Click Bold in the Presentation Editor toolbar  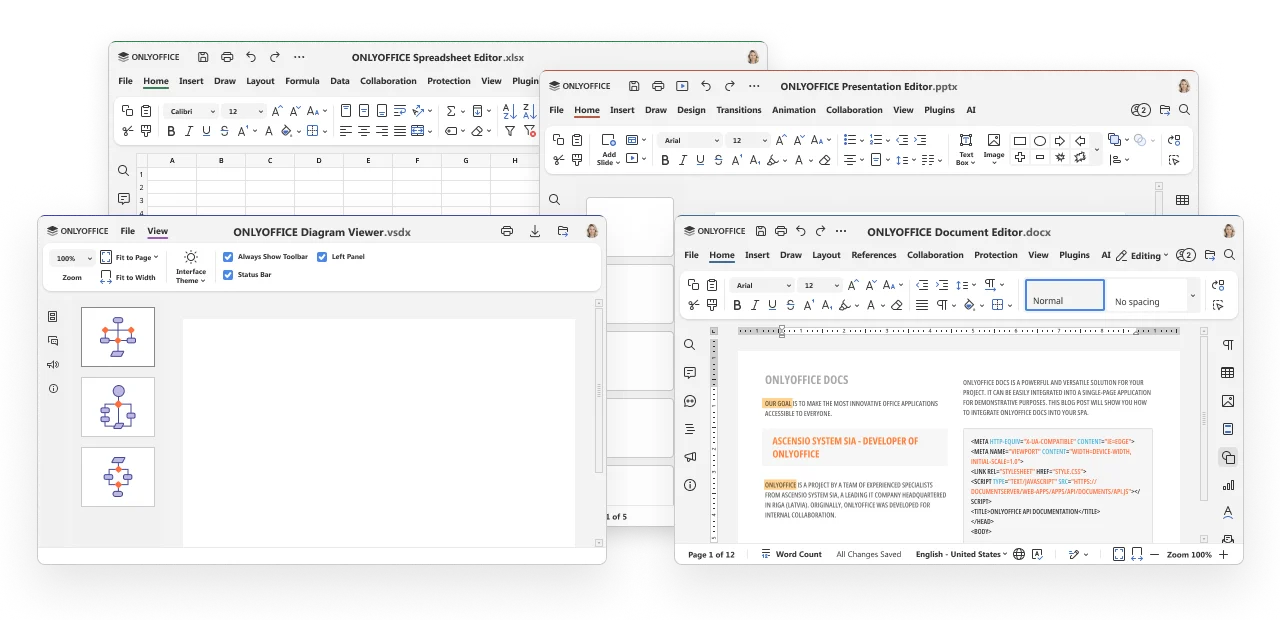pos(666,160)
